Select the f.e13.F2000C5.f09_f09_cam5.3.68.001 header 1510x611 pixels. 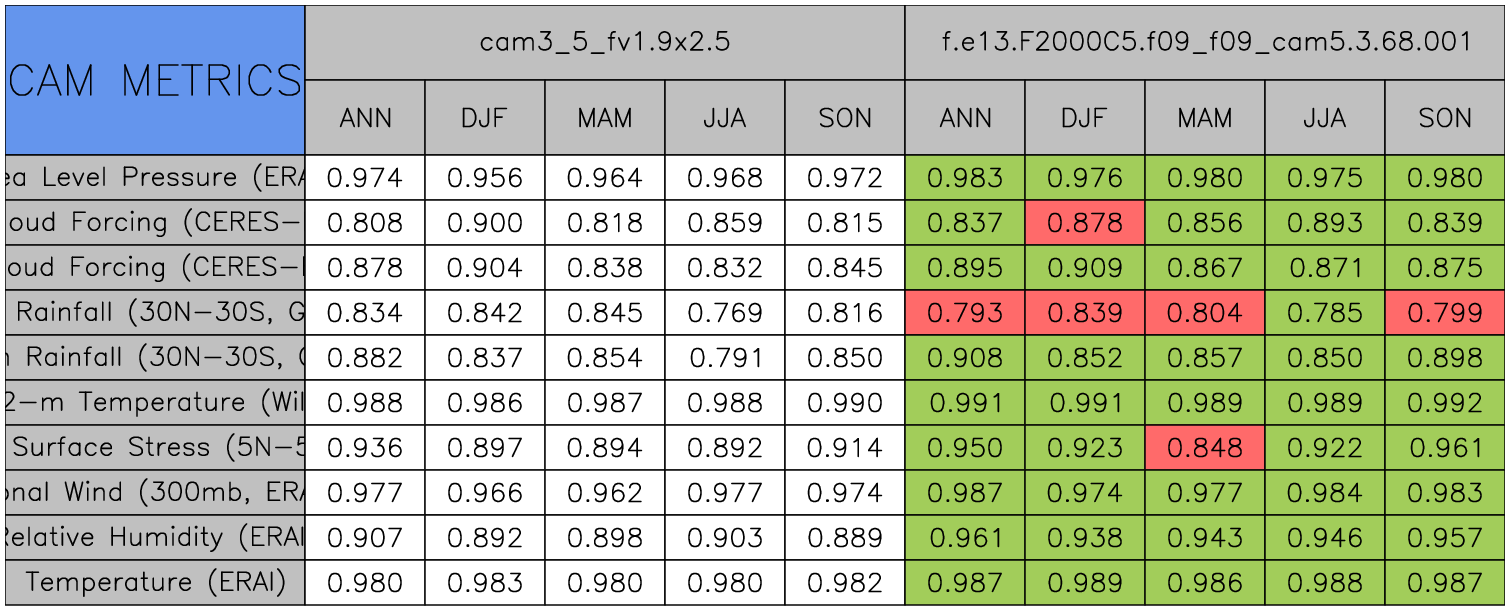pyautogui.click(x=1205, y=42)
